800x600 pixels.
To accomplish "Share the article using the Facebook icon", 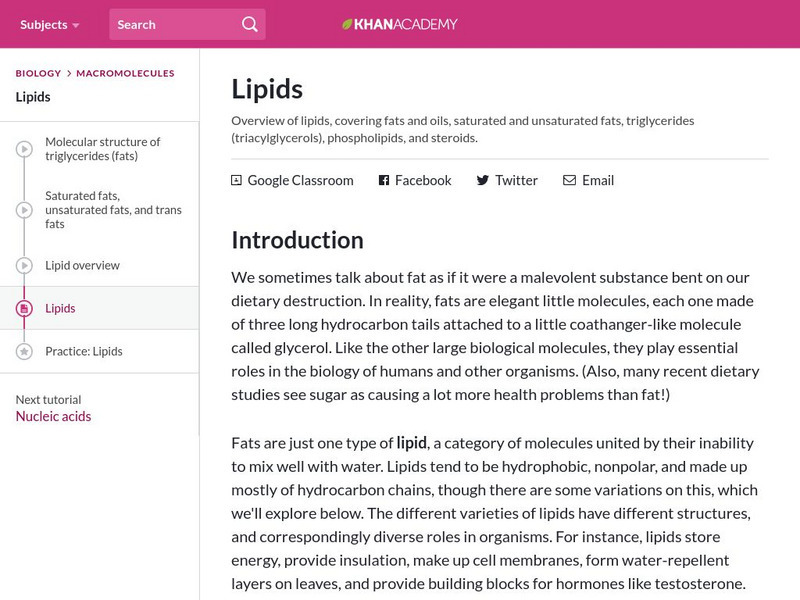I will tap(382, 180).
